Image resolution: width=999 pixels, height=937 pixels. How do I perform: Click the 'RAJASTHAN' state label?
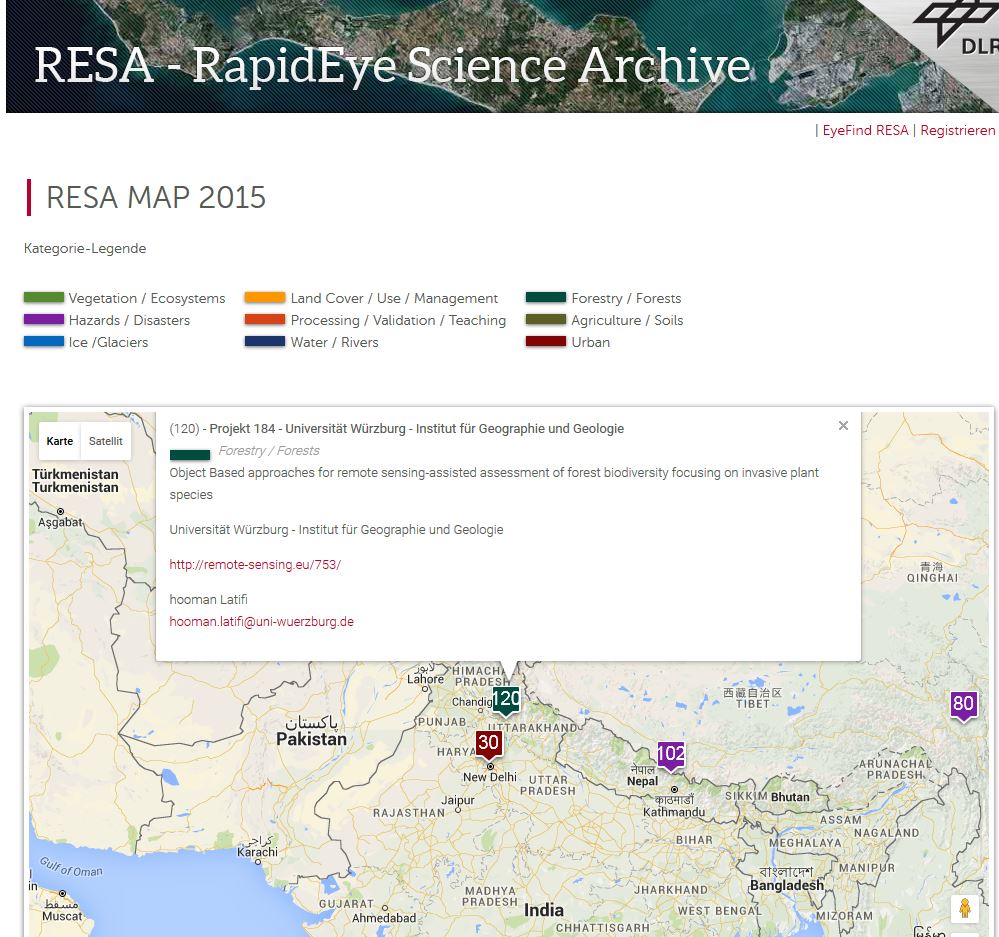pos(409,813)
